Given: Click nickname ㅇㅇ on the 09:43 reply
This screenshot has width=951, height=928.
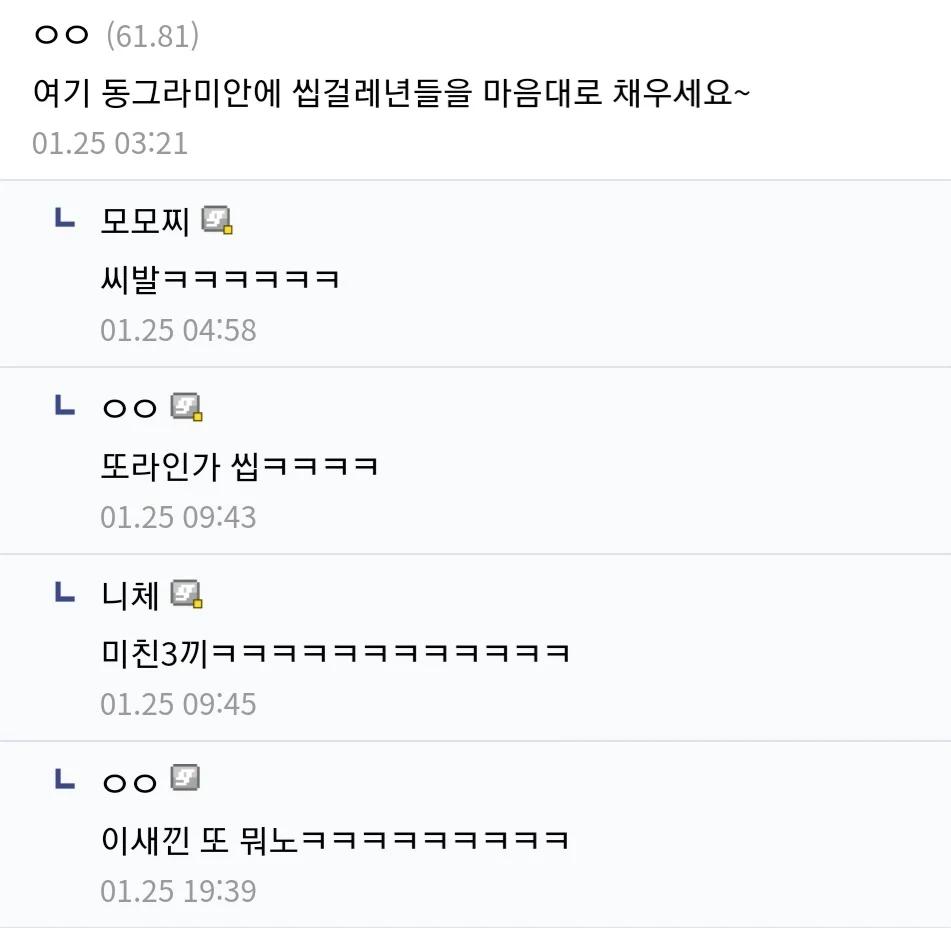Looking at the screenshot, I should pyautogui.click(x=130, y=408).
